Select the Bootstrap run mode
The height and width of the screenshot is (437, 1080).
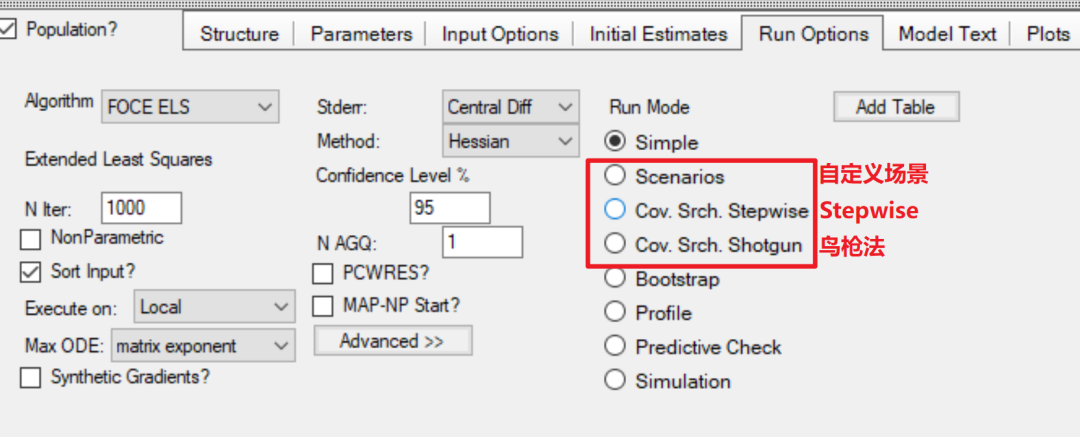(x=616, y=279)
